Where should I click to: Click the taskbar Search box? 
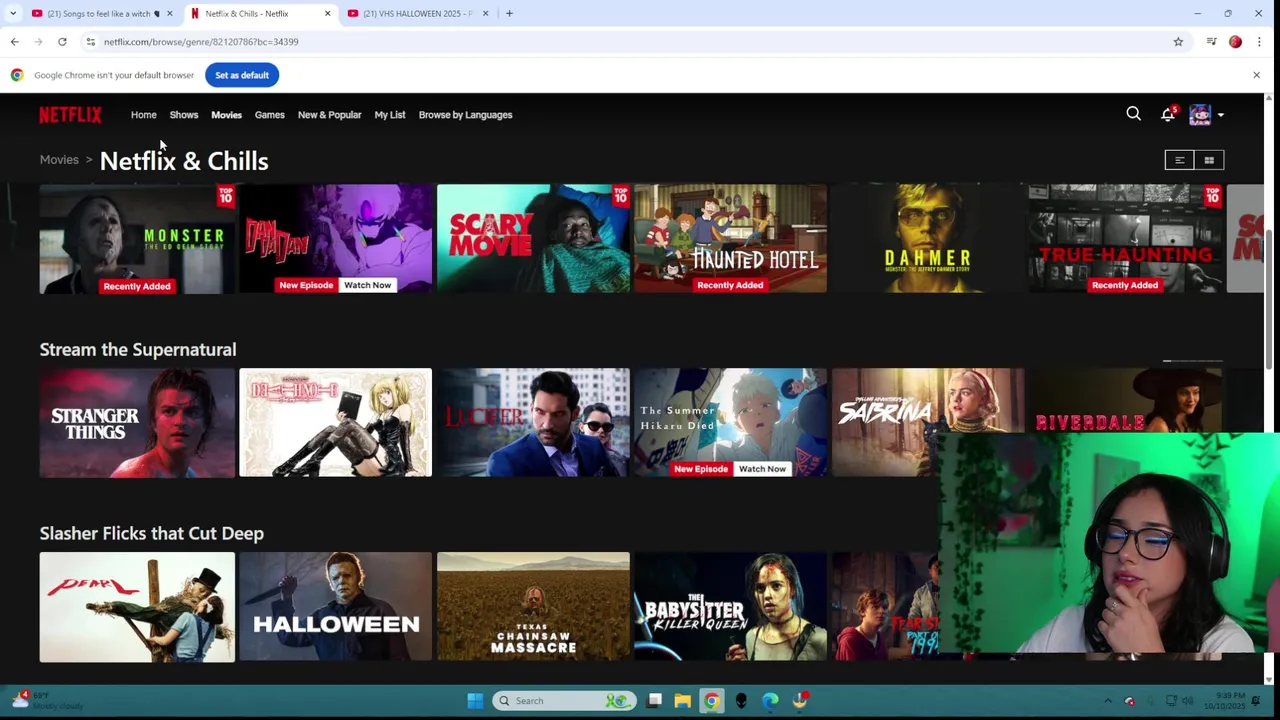565,701
